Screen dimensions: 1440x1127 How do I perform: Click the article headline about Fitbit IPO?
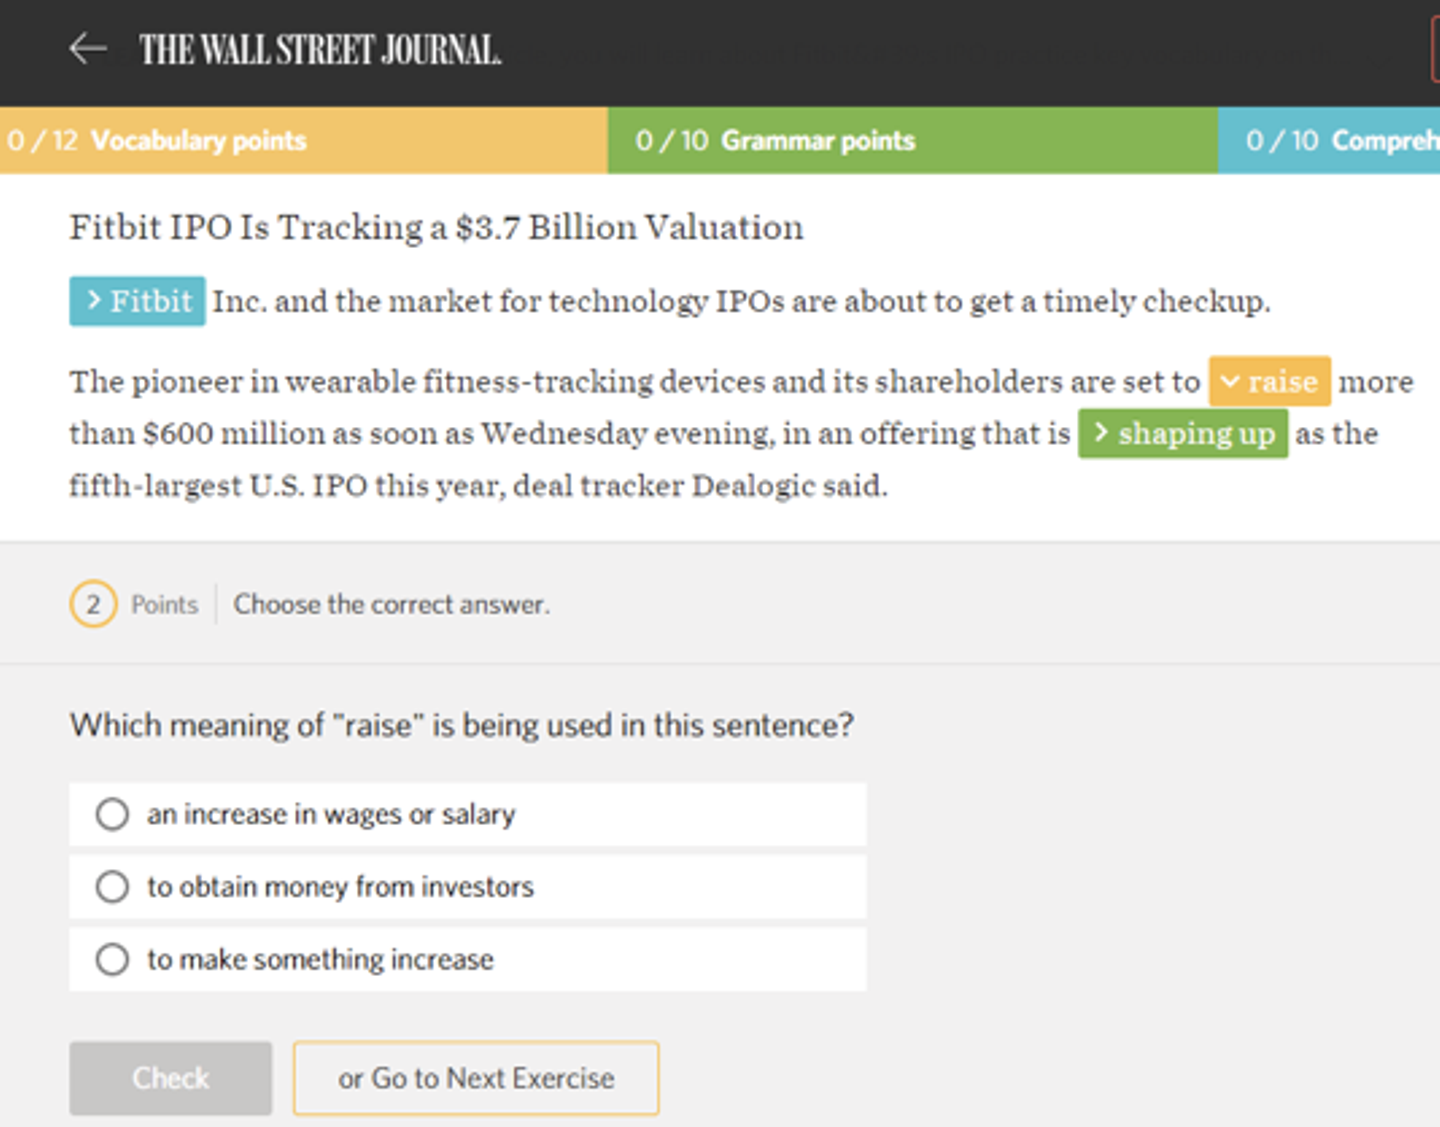[436, 227]
